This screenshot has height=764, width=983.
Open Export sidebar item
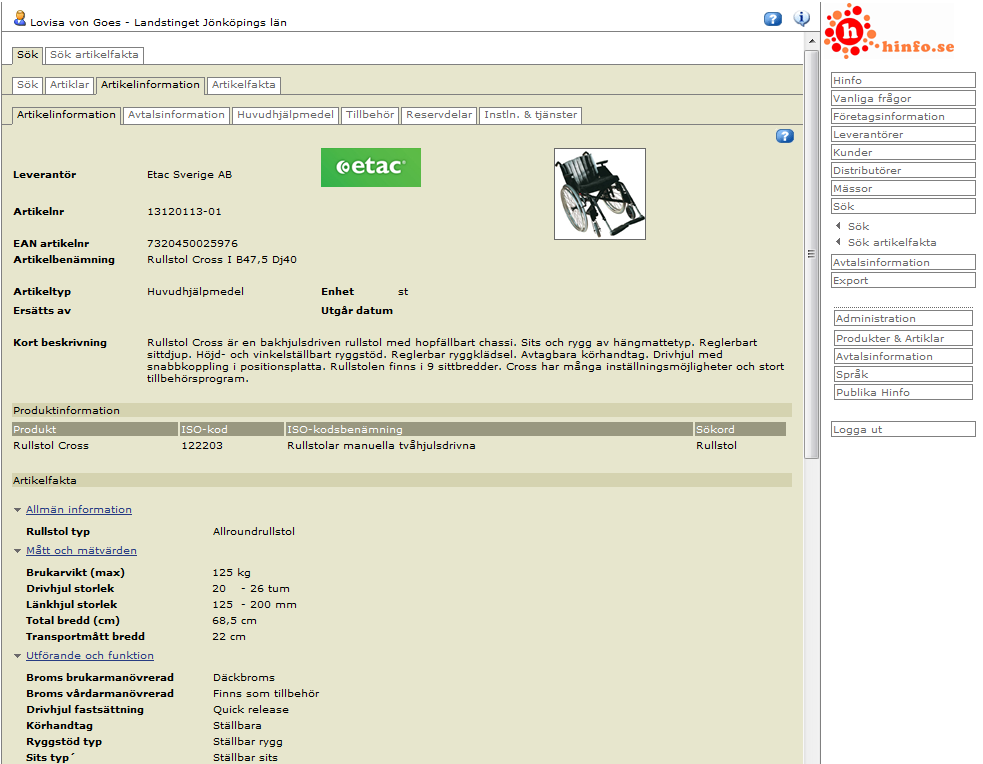[903, 281]
